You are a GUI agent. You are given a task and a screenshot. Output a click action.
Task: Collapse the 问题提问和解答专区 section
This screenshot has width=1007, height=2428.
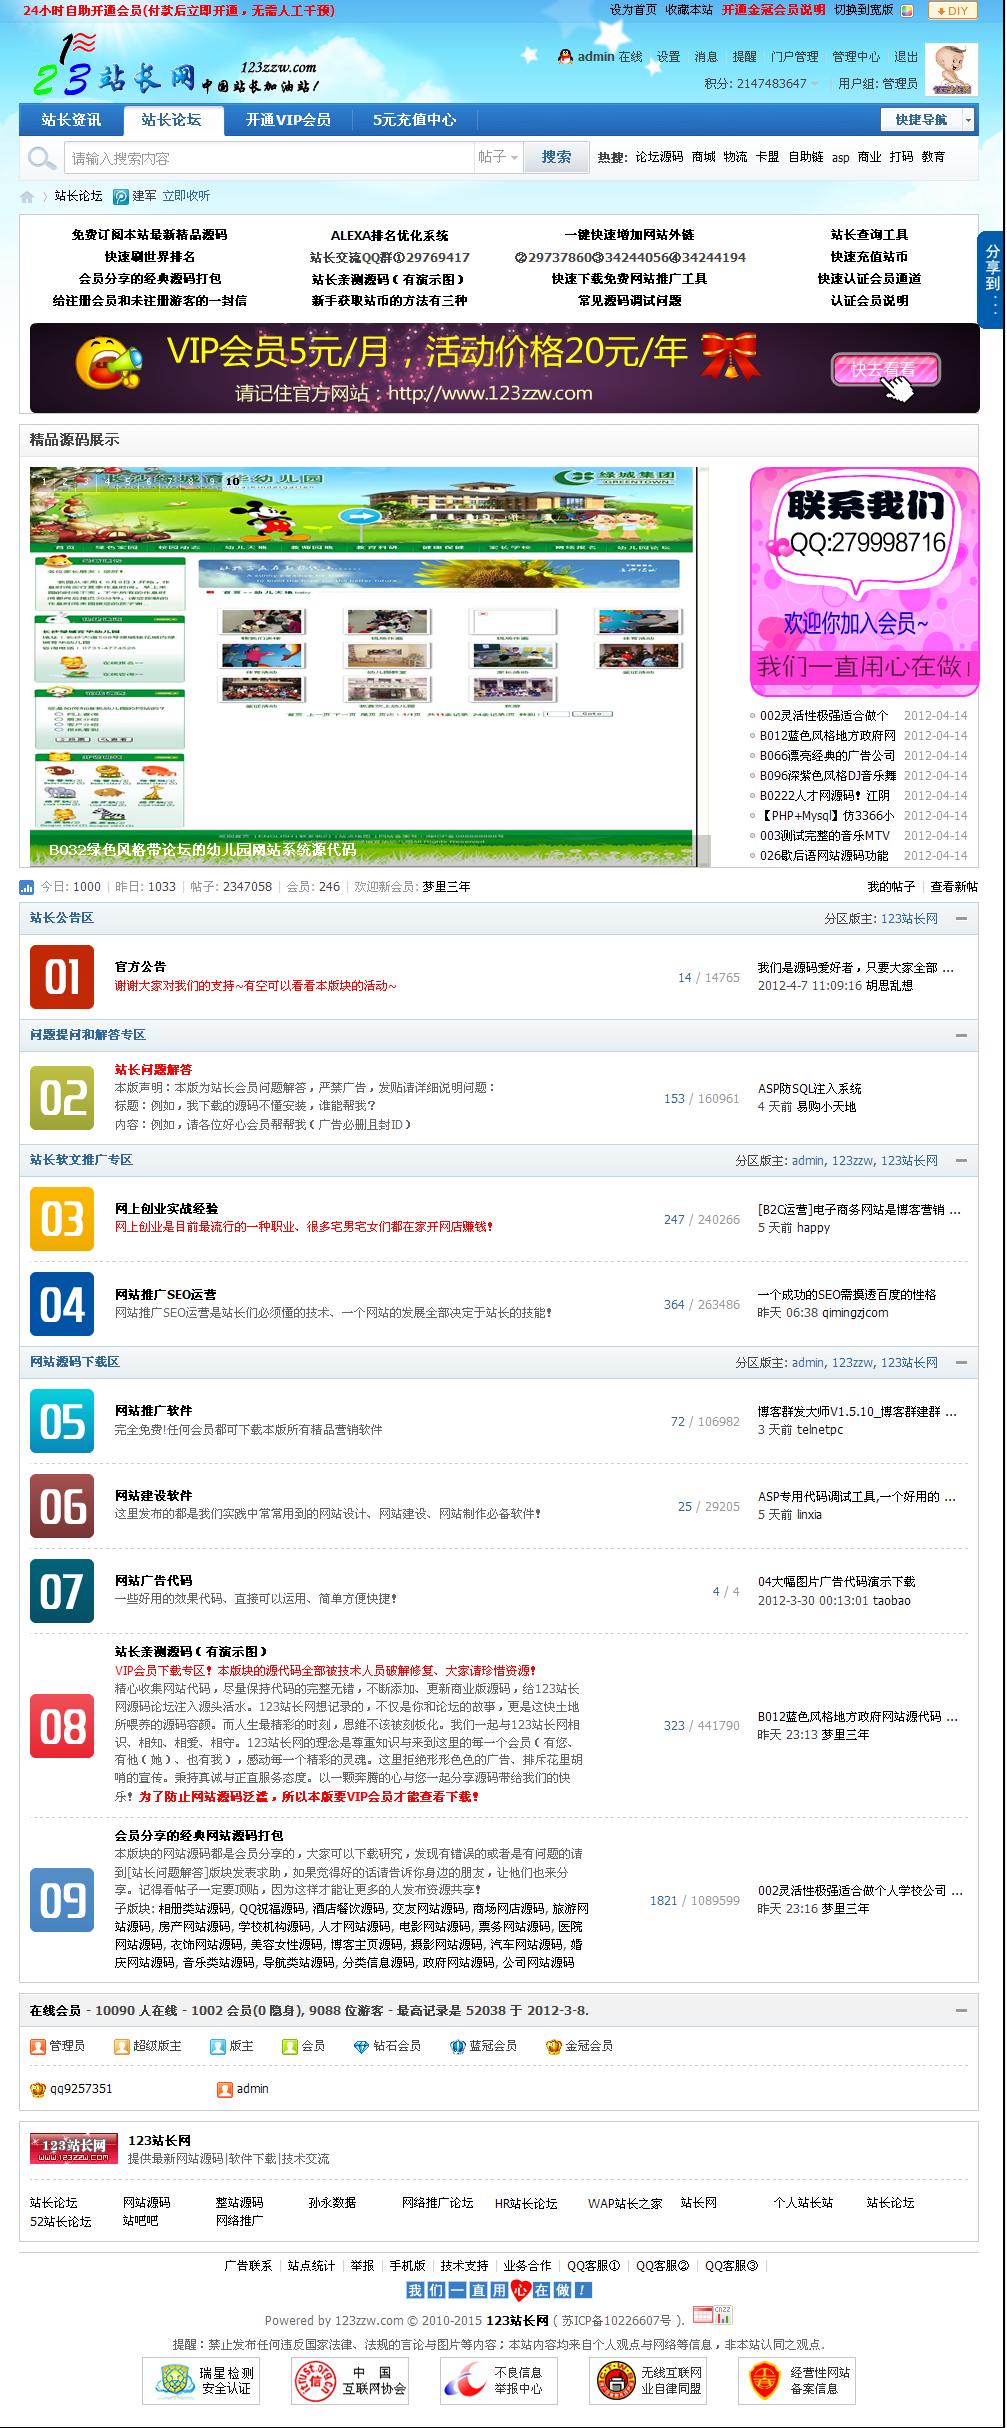[x=961, y=1035]
